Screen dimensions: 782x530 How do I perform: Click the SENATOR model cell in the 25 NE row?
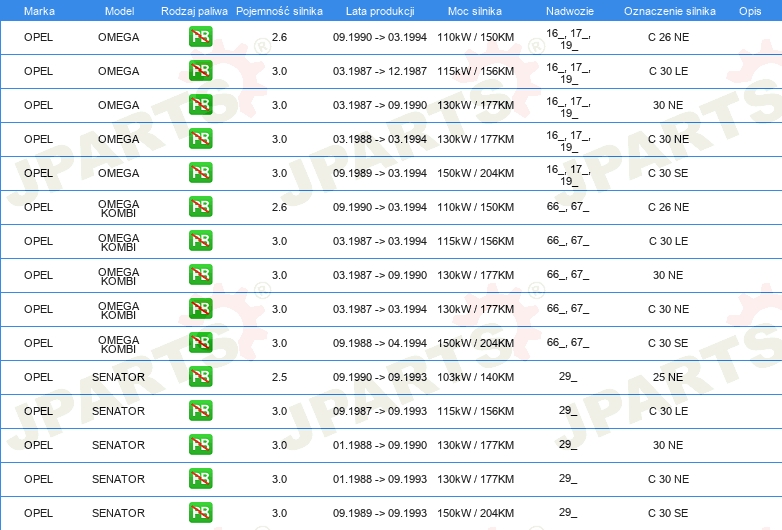tap(118, 377)
